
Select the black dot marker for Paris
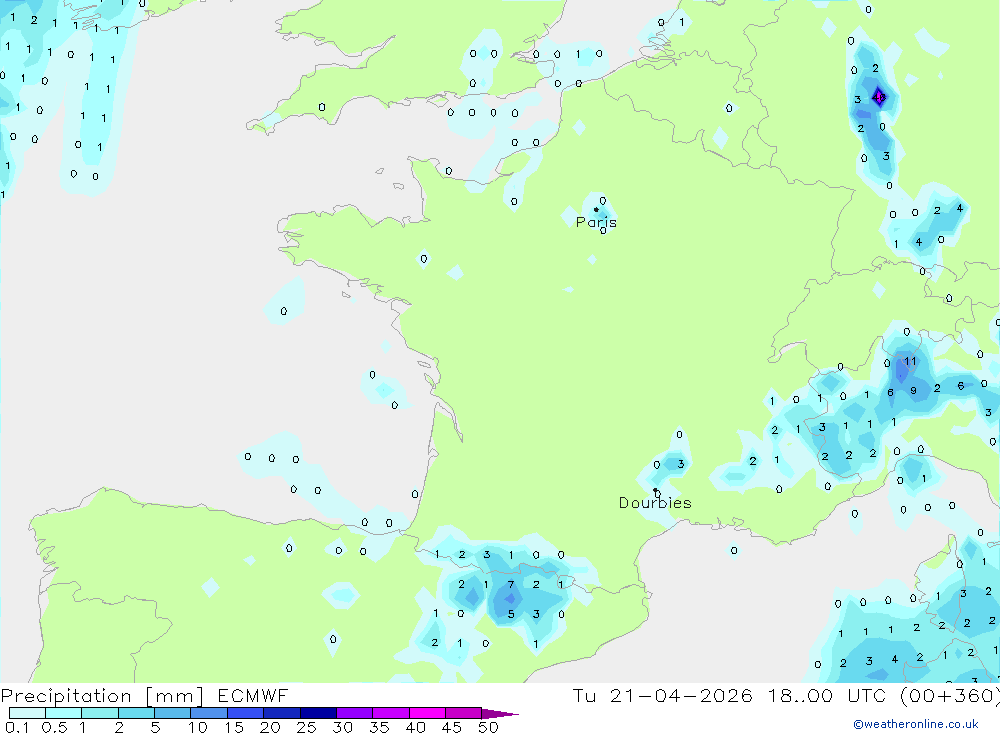[596, 209]
